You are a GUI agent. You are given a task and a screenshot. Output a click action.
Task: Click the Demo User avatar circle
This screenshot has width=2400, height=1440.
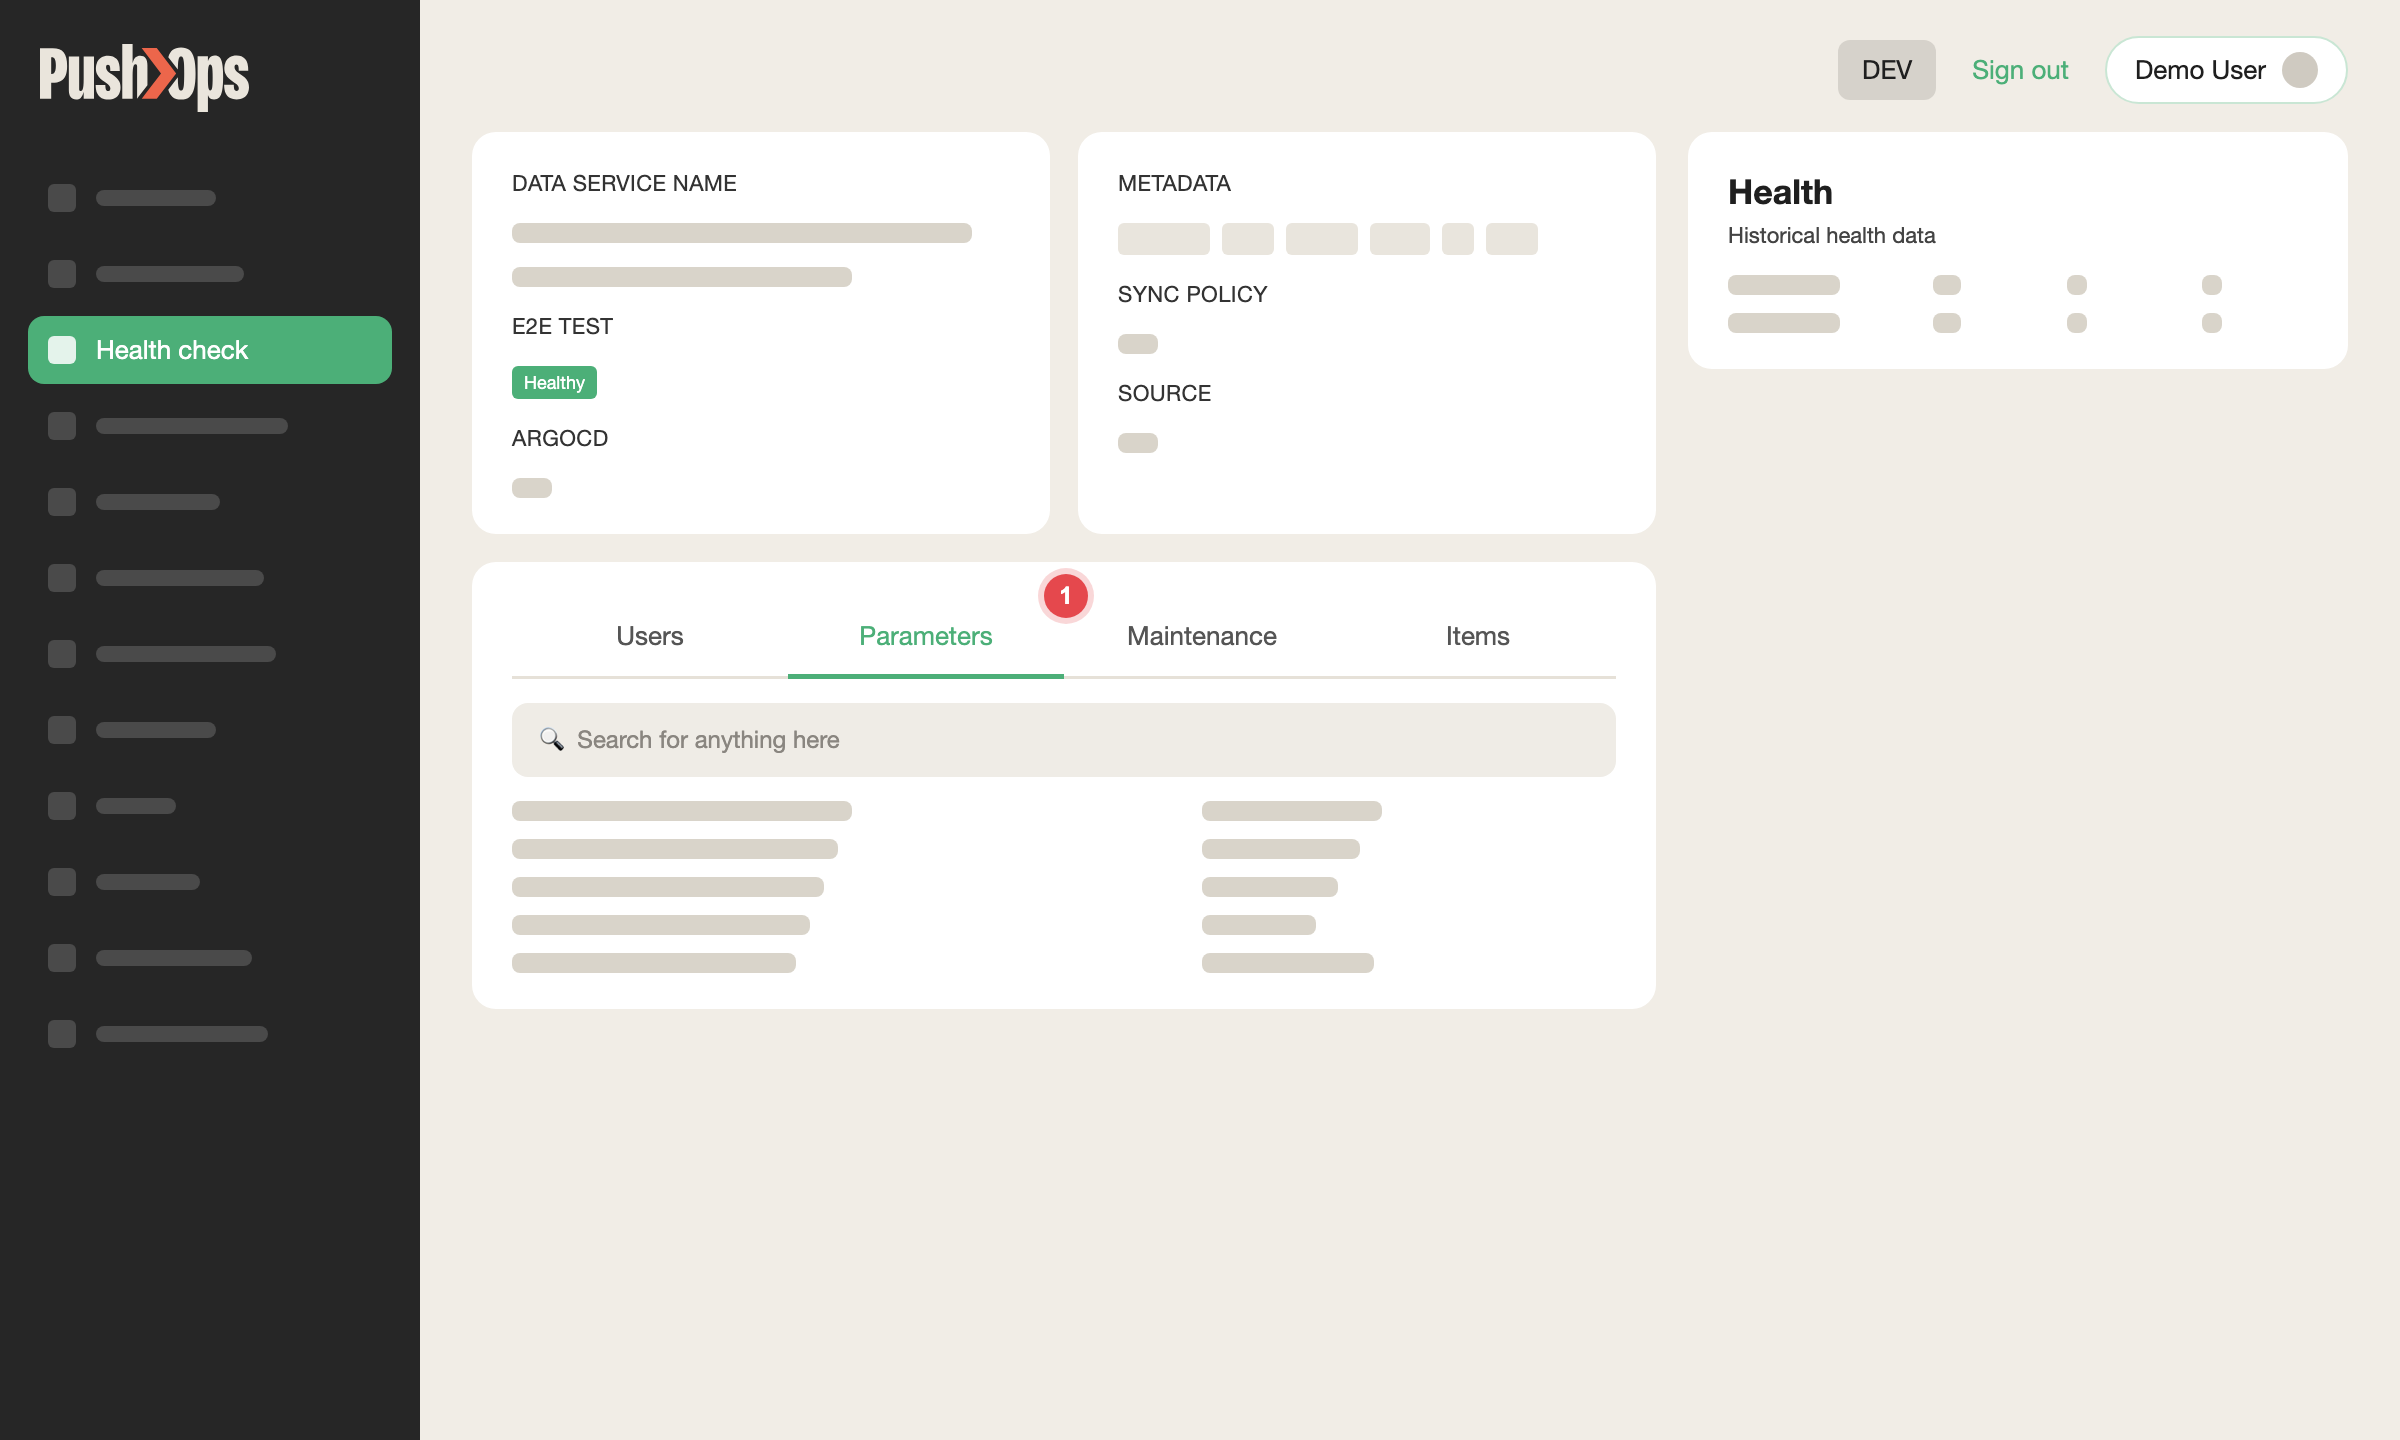pos(2300,70)
